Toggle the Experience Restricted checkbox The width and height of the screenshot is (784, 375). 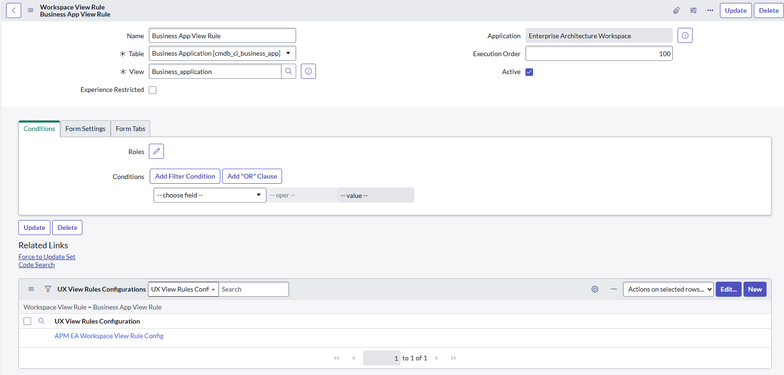pyautogui.click(x=153, y=90)
